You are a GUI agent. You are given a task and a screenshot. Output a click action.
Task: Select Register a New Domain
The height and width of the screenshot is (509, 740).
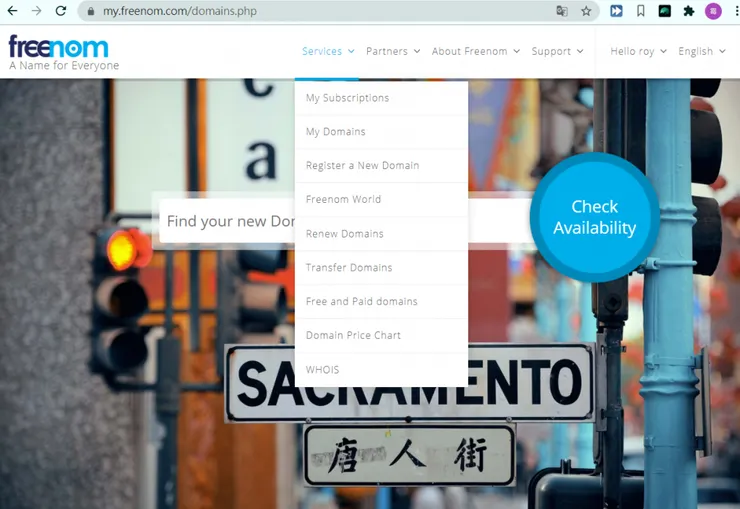tap(381, 166)
